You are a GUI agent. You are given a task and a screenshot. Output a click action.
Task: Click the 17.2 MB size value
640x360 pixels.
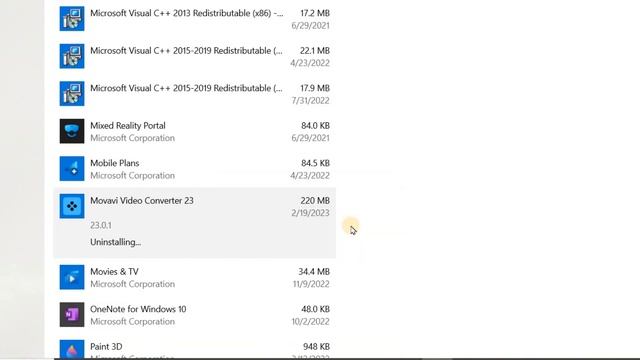315,13
